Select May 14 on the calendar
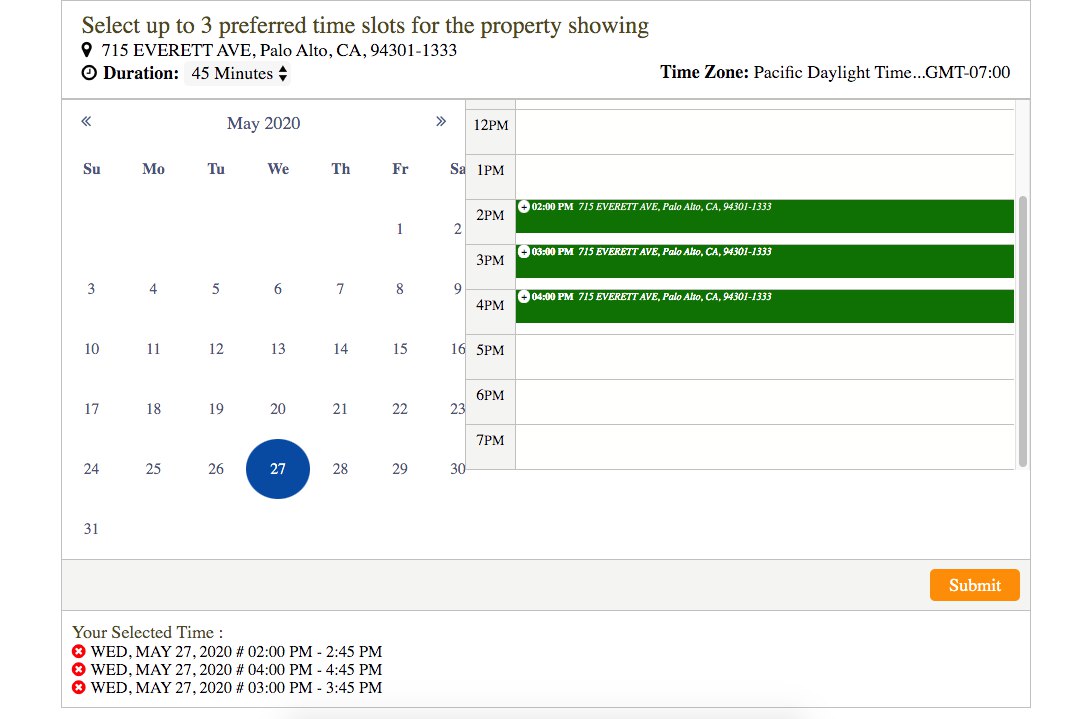Screen dimensions: 1083x719 [340, 349]
